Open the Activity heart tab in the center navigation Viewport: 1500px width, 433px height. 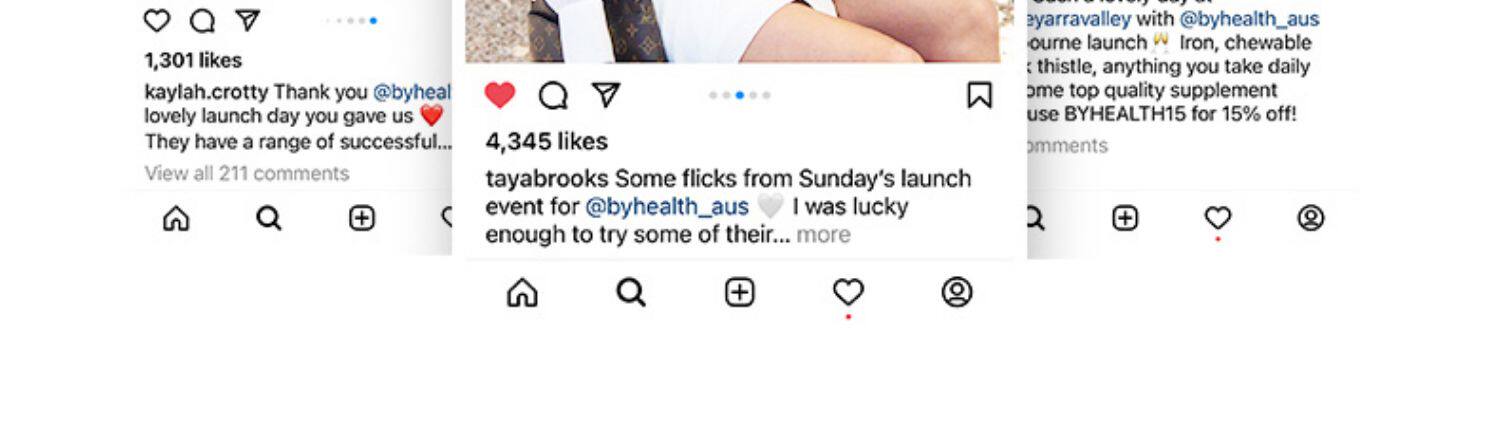[x=848, y=292]
